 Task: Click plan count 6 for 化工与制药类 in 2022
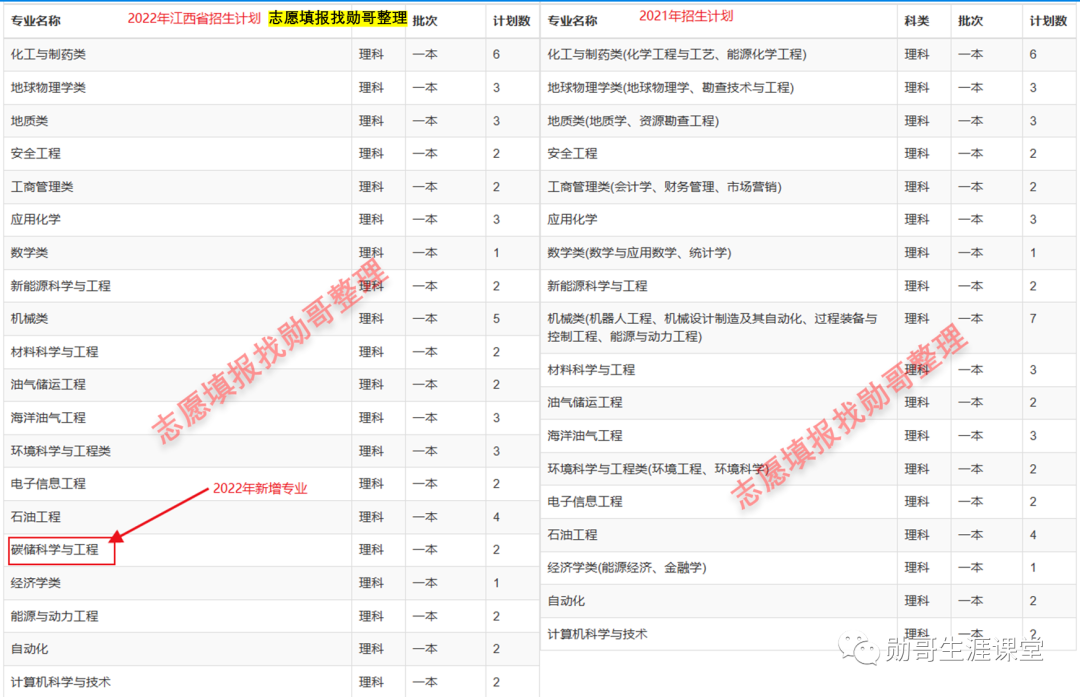pyautogui.click(x=497, y=54)
